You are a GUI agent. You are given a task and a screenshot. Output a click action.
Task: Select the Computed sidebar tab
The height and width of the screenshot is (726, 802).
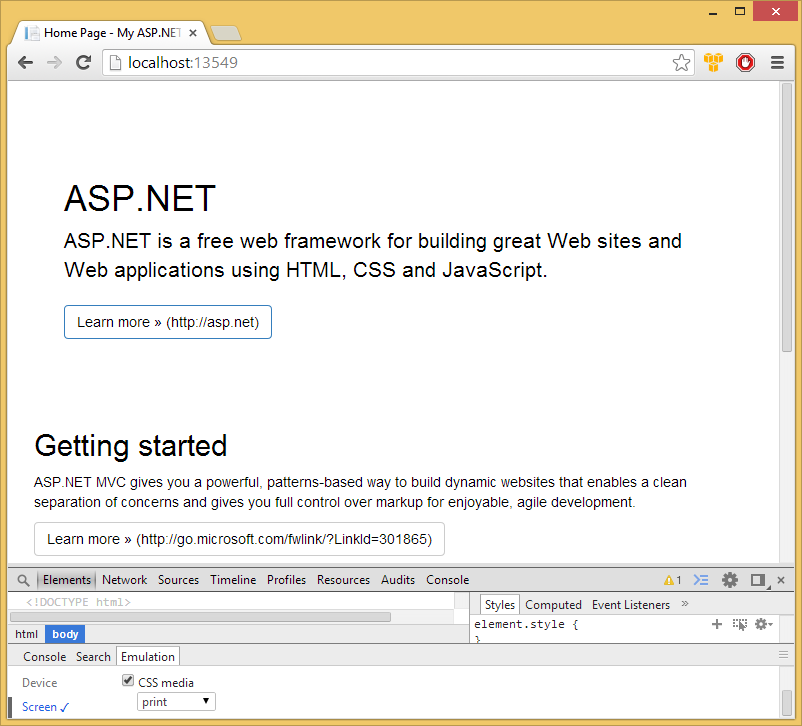point(553,605)
